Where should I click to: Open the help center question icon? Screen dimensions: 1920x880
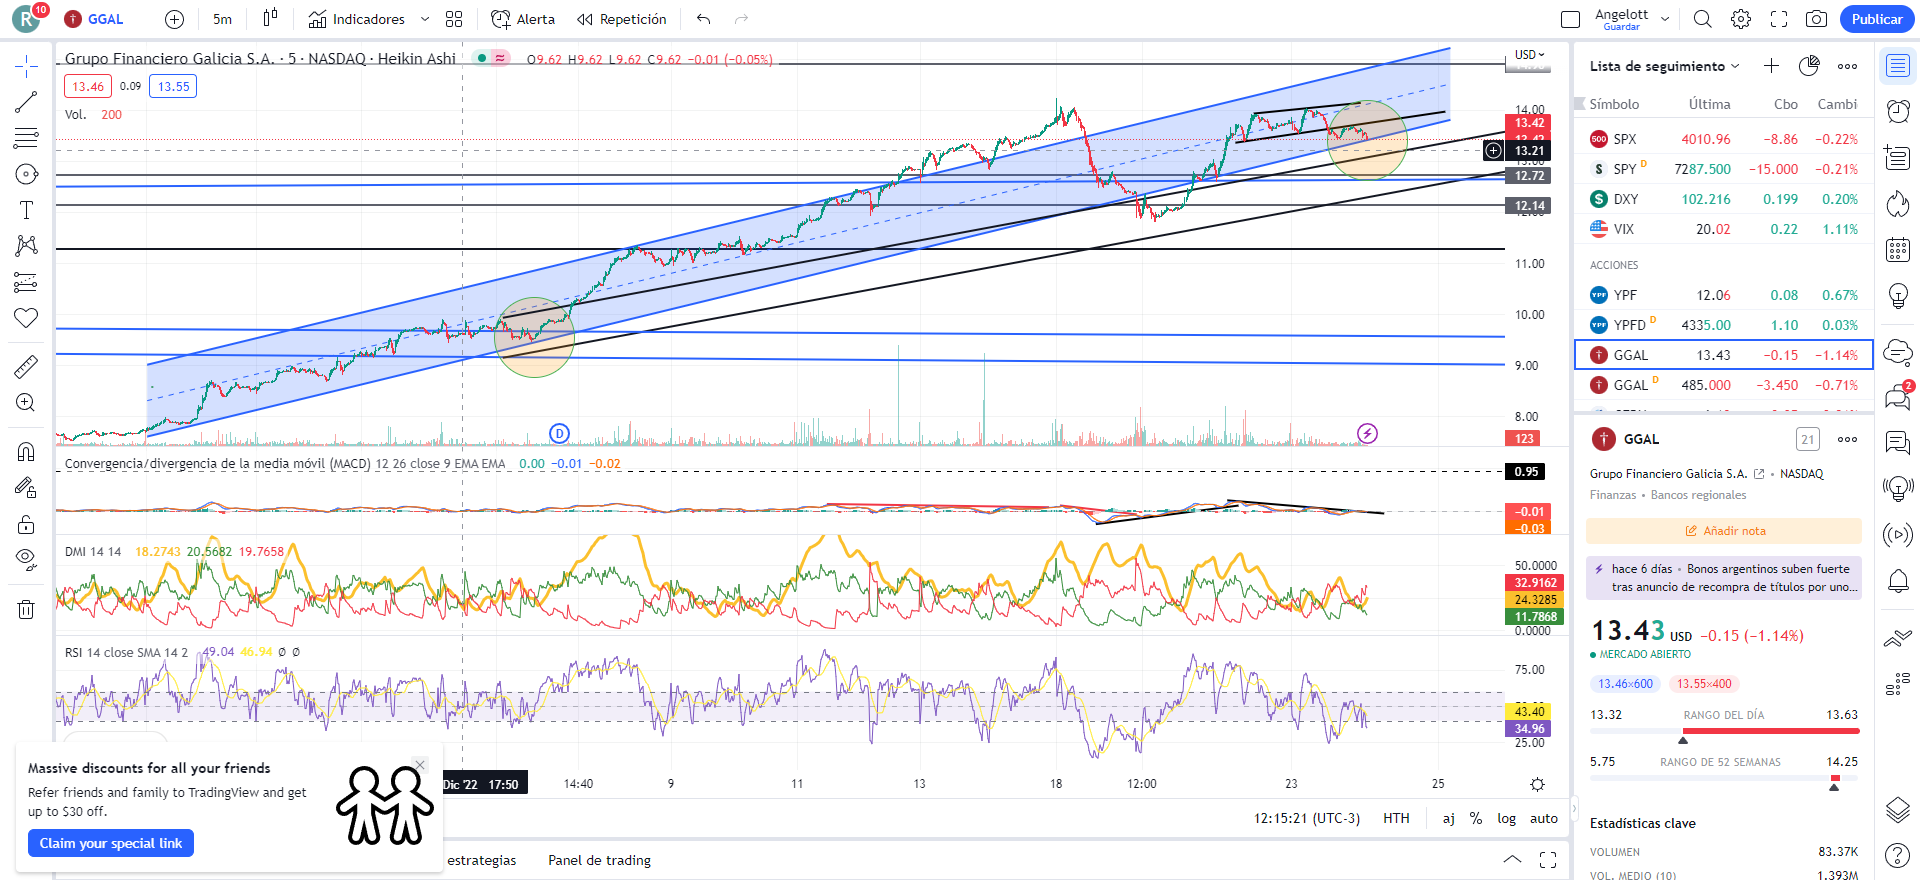click(1898, 856)
